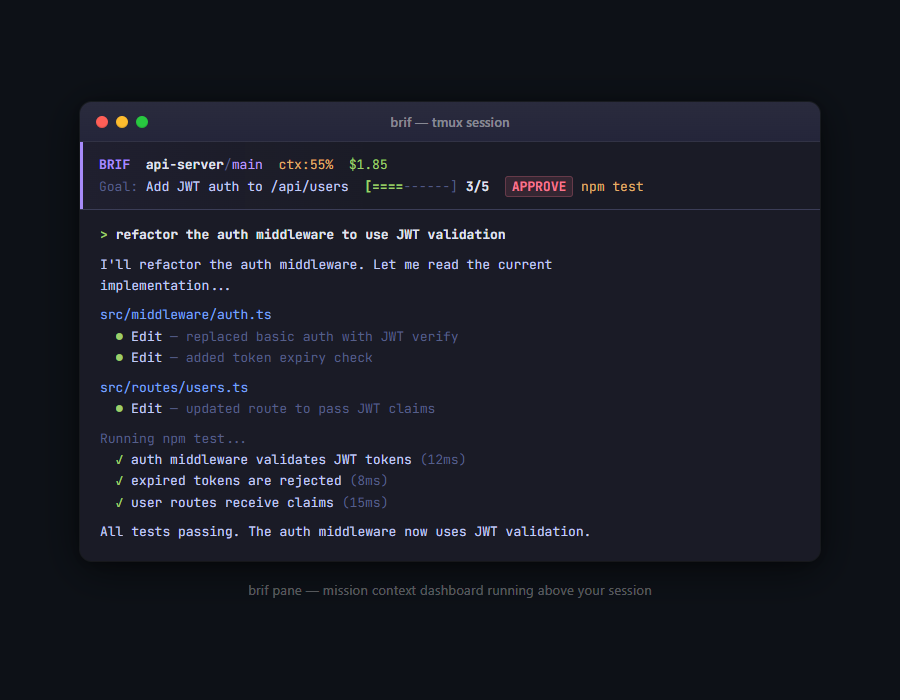Click the green bullet beside token expiry edit
The width and height of the screenshot is (900, 700).
(119, 358)
